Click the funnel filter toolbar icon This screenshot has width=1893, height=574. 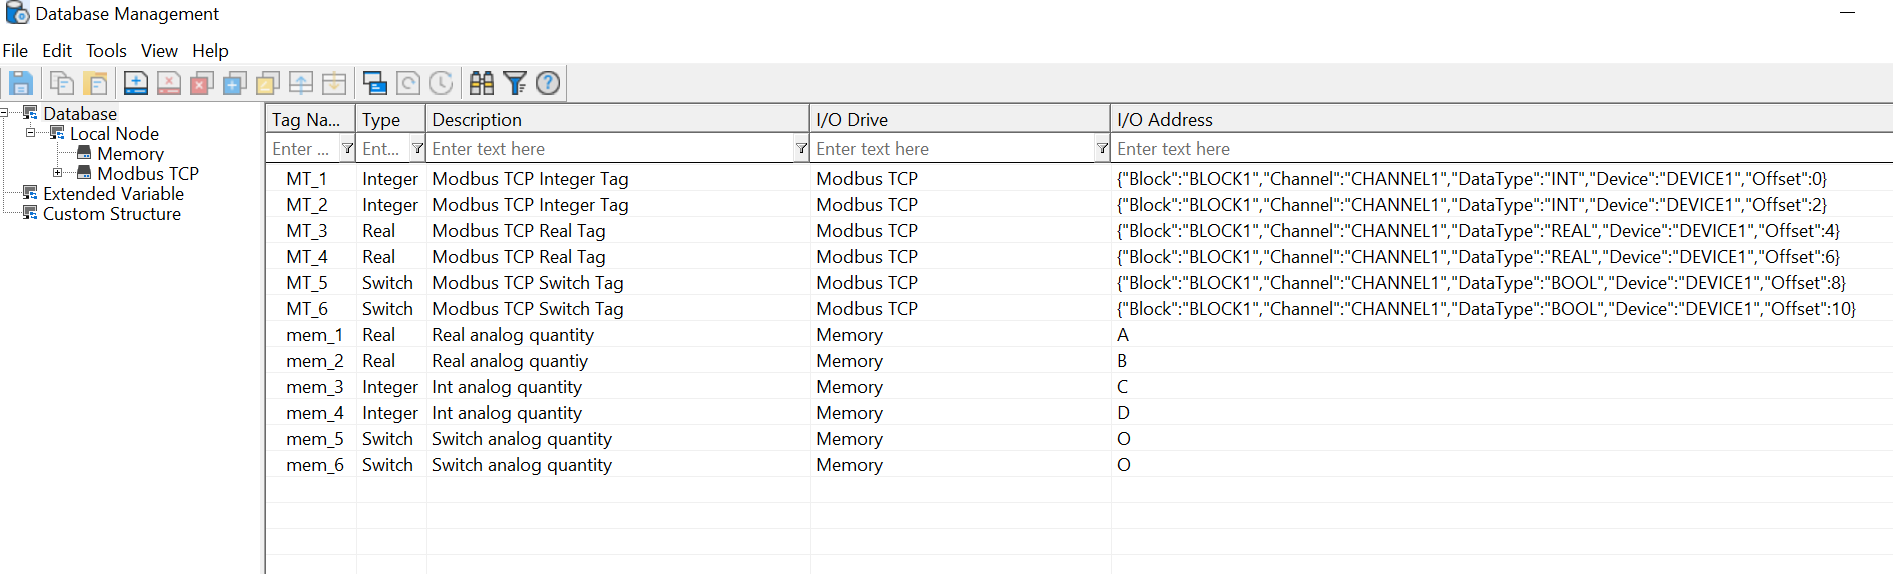pos(515,83)
